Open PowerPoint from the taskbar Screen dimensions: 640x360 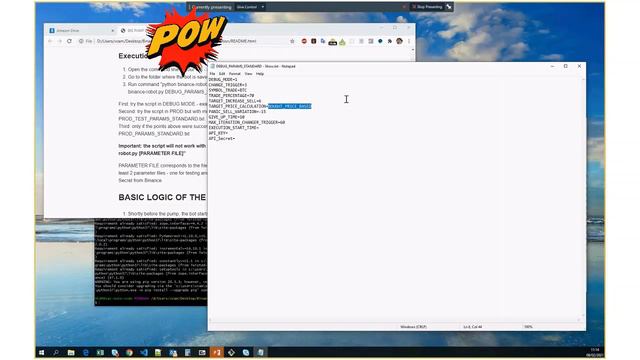pyautogui.click(x=217, y=352)
